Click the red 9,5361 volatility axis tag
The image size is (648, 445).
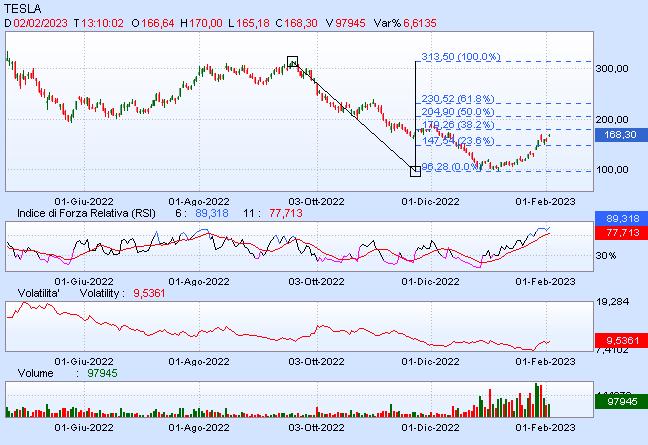point(621,341)
